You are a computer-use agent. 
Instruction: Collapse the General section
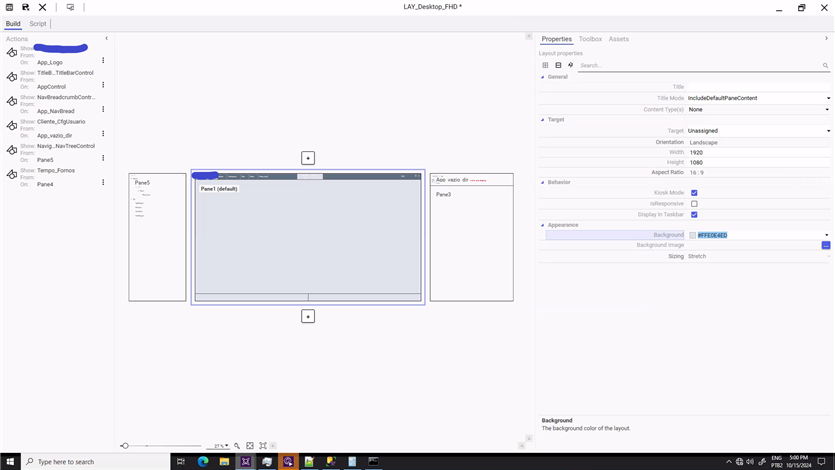pos(543,77)
